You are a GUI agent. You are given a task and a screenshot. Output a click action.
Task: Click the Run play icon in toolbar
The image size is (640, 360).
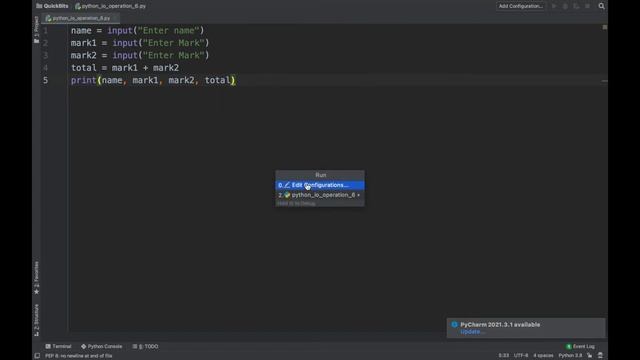click(x=554, y=6)
